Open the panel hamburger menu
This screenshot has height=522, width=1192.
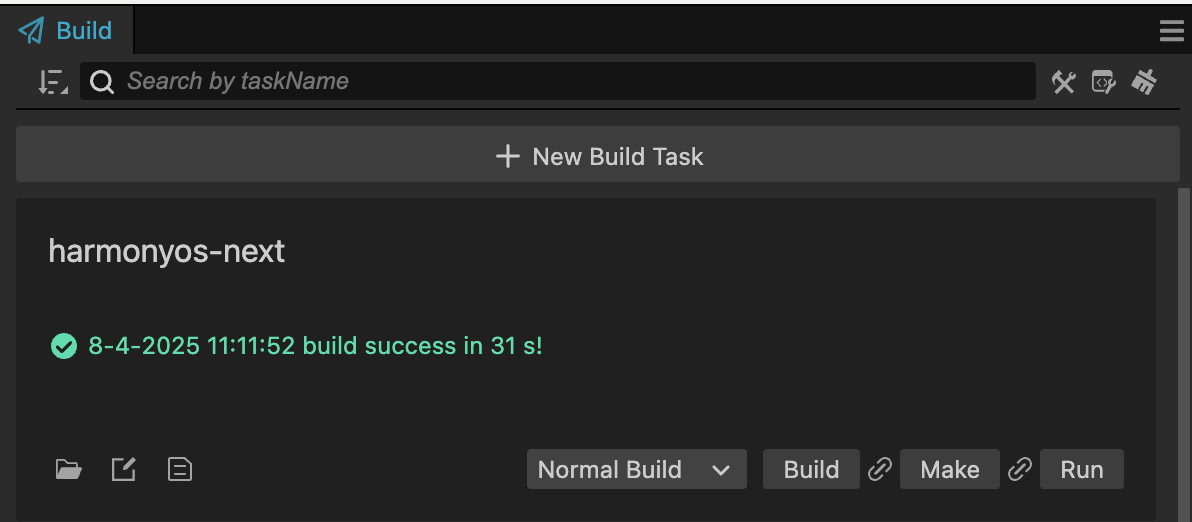(1171, 31)
